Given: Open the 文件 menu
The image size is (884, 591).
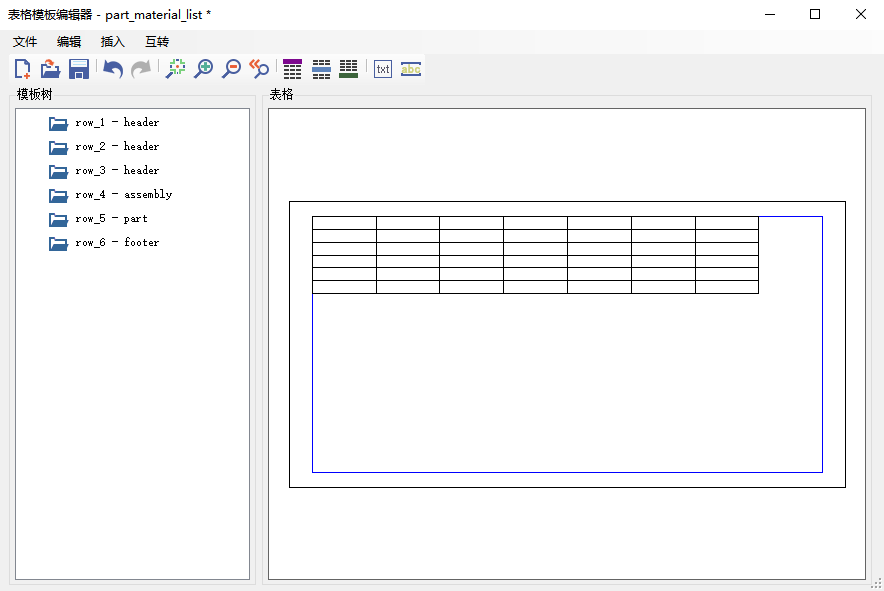Looking at the screenshot, I should tap(25, 42).
